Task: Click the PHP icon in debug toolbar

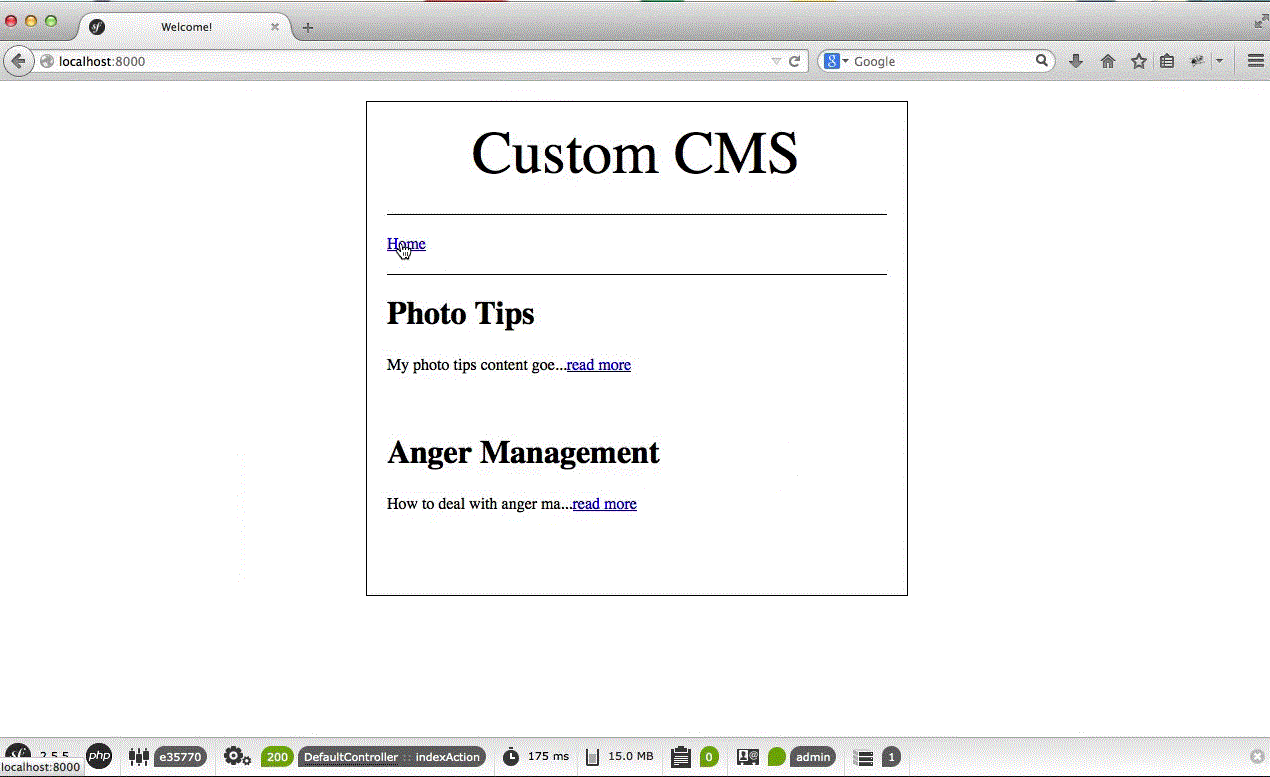Action: (x=99, y=756)
